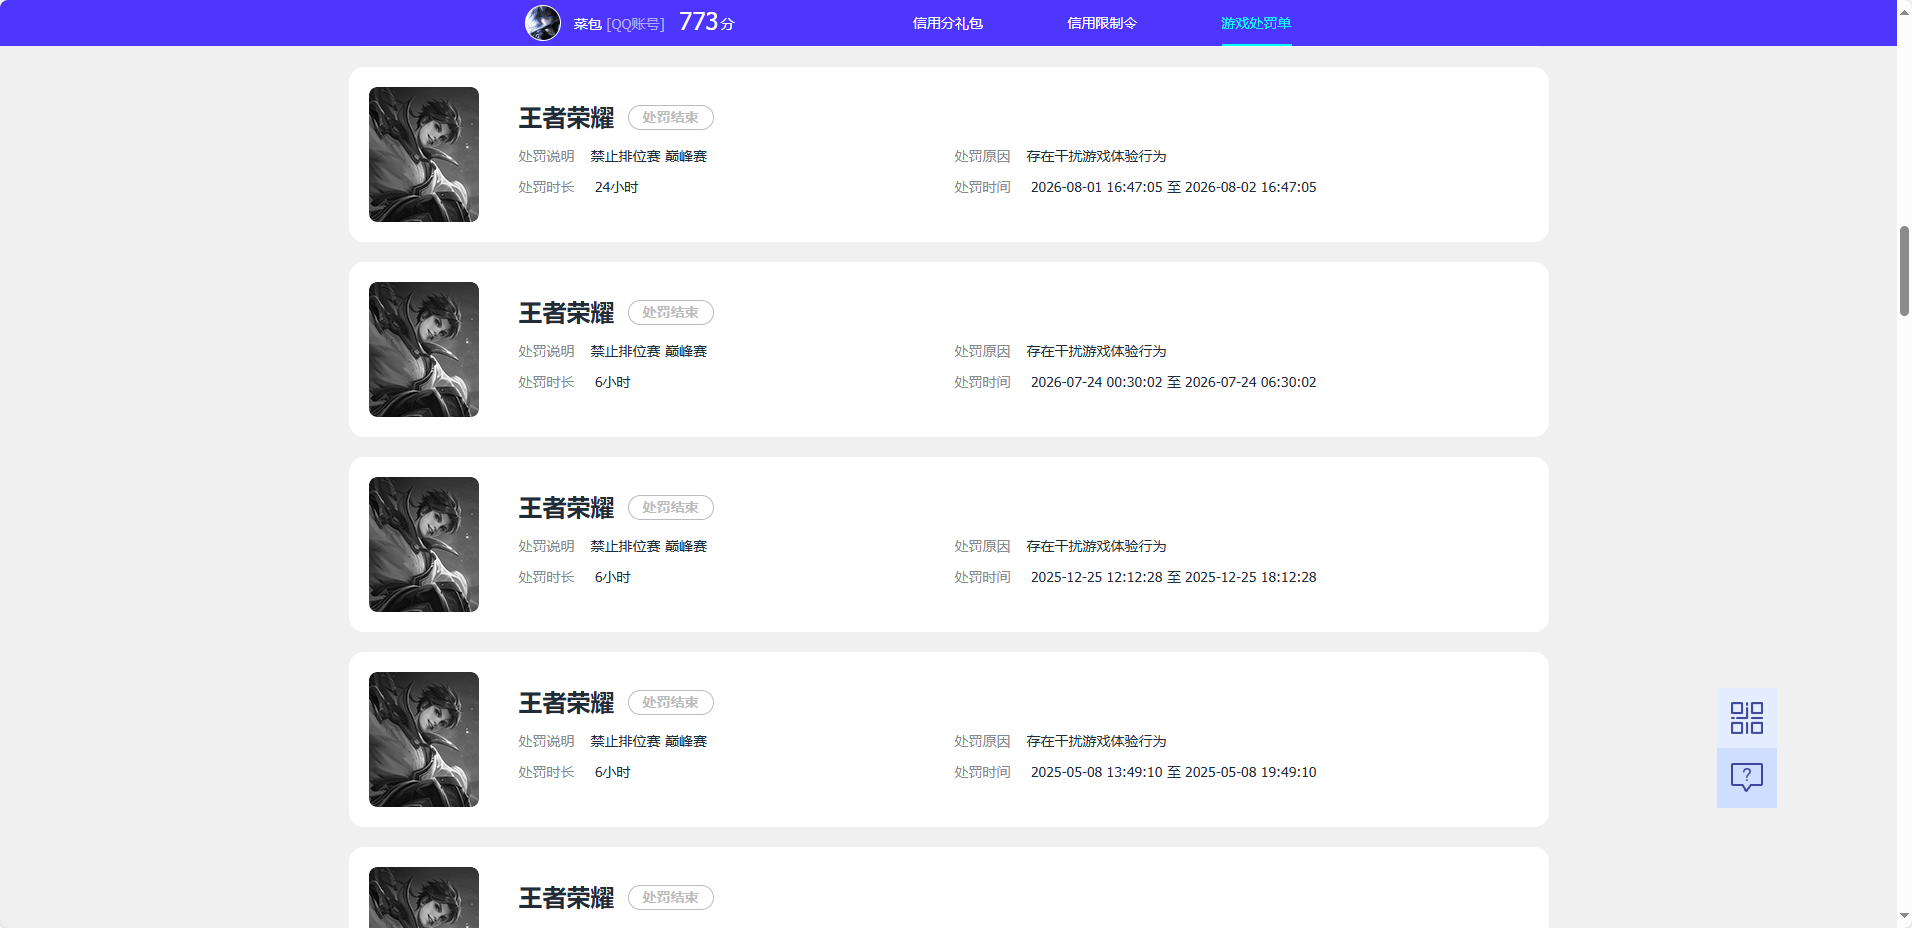Click the 773分 credit score
1912x928 pixels.
(707, 22)
